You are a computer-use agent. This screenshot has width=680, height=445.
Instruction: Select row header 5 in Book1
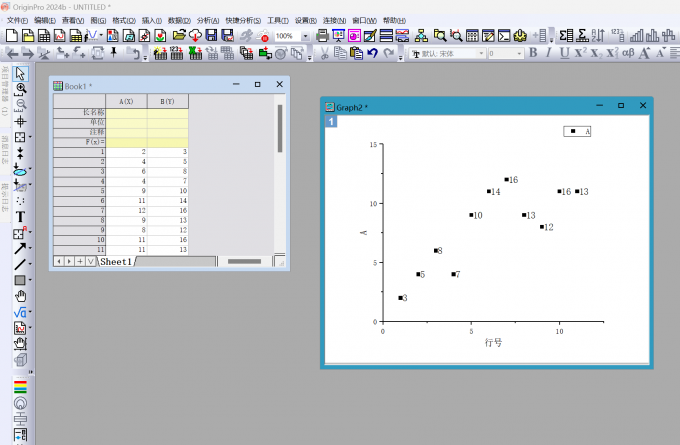pos(79,191)
